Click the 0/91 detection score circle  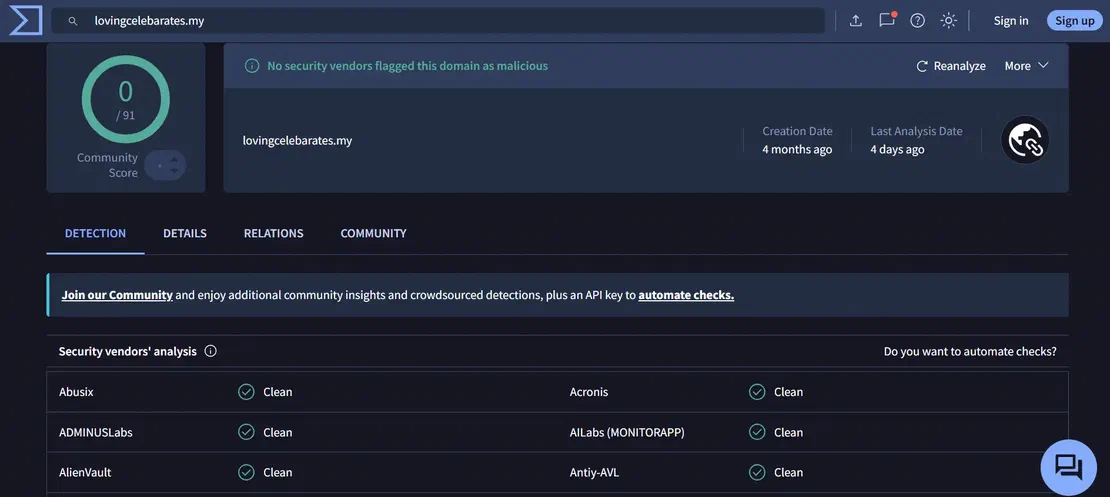click(125, 98)
